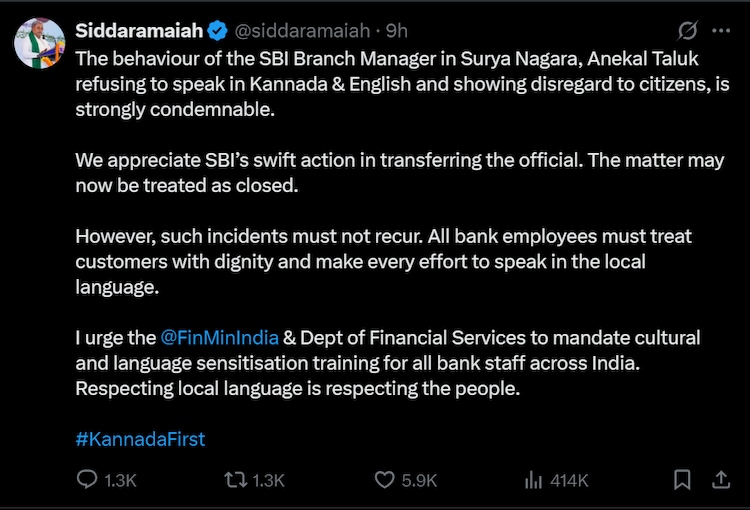
Task: Click the share post icon
Action: pyautogui.click(x=720, y=481)
